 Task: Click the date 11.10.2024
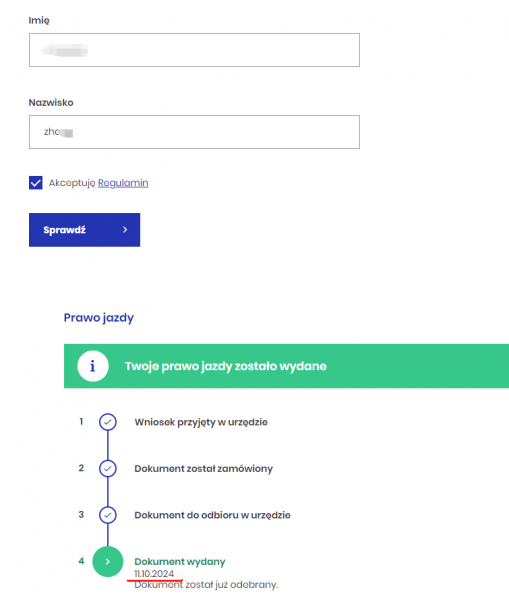(x=154, y=574)
